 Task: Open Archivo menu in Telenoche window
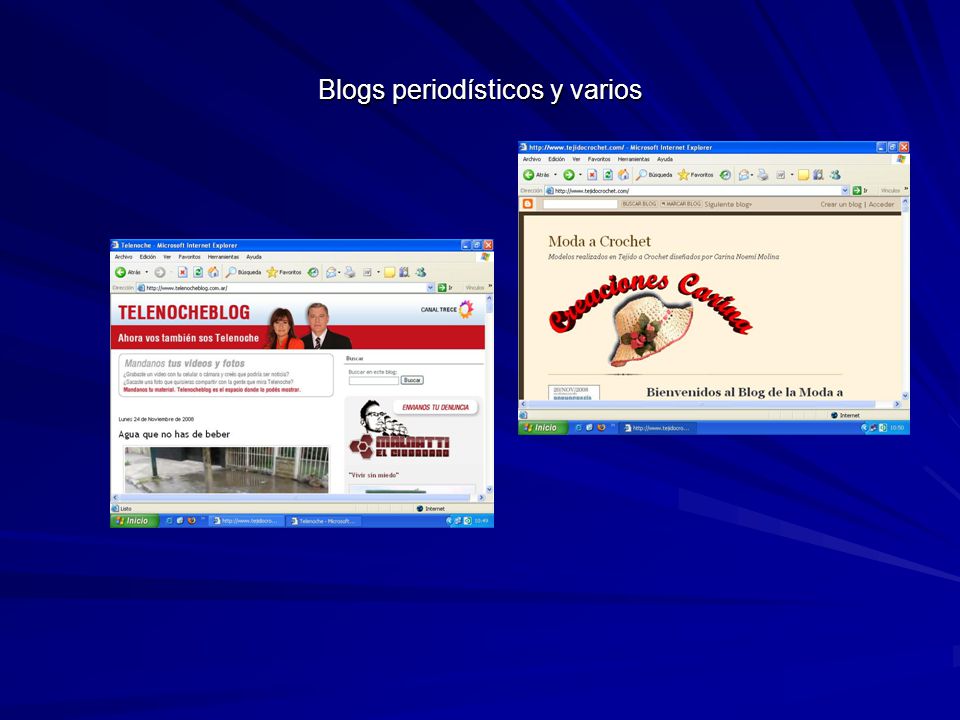pos(124,257)
